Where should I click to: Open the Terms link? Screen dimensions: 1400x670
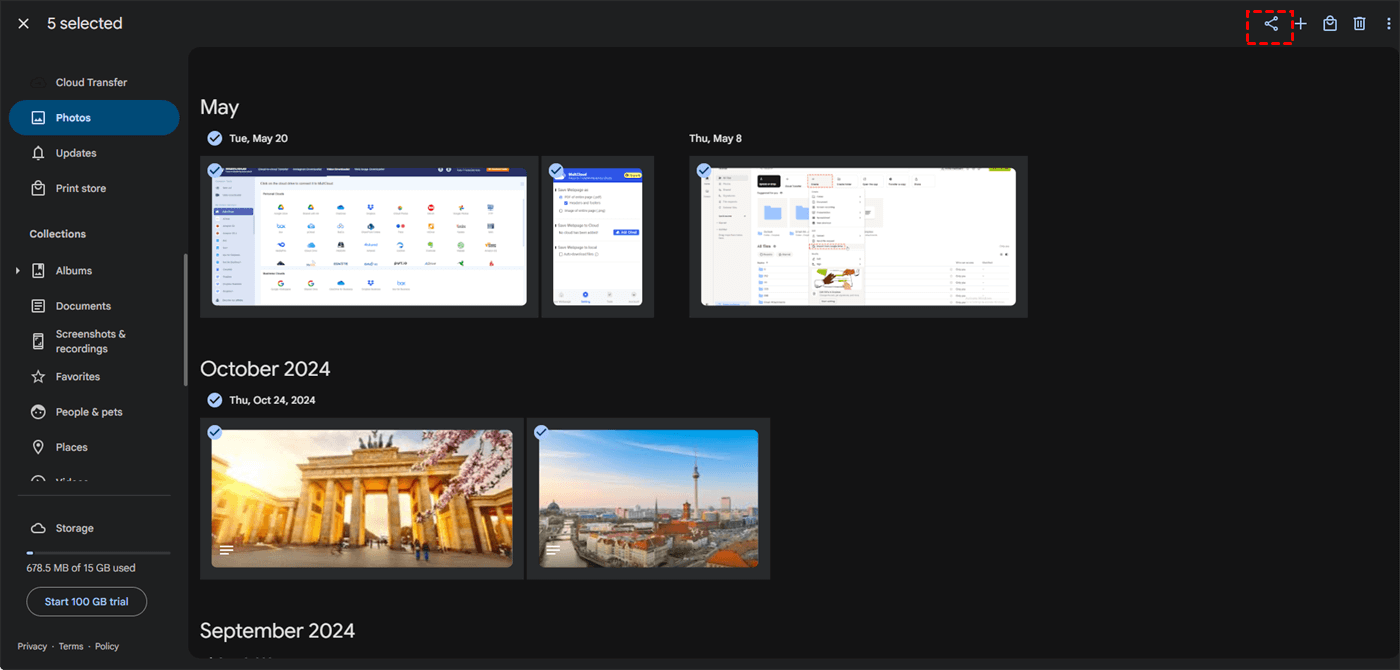(x=71, y=646)
